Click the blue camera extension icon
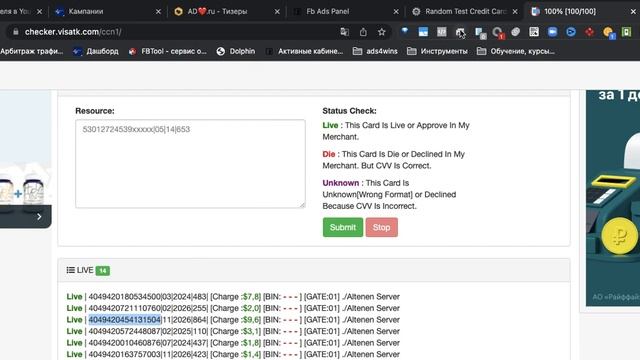The width and height of the screenshot is (640, 360). [x=552, y=31]
